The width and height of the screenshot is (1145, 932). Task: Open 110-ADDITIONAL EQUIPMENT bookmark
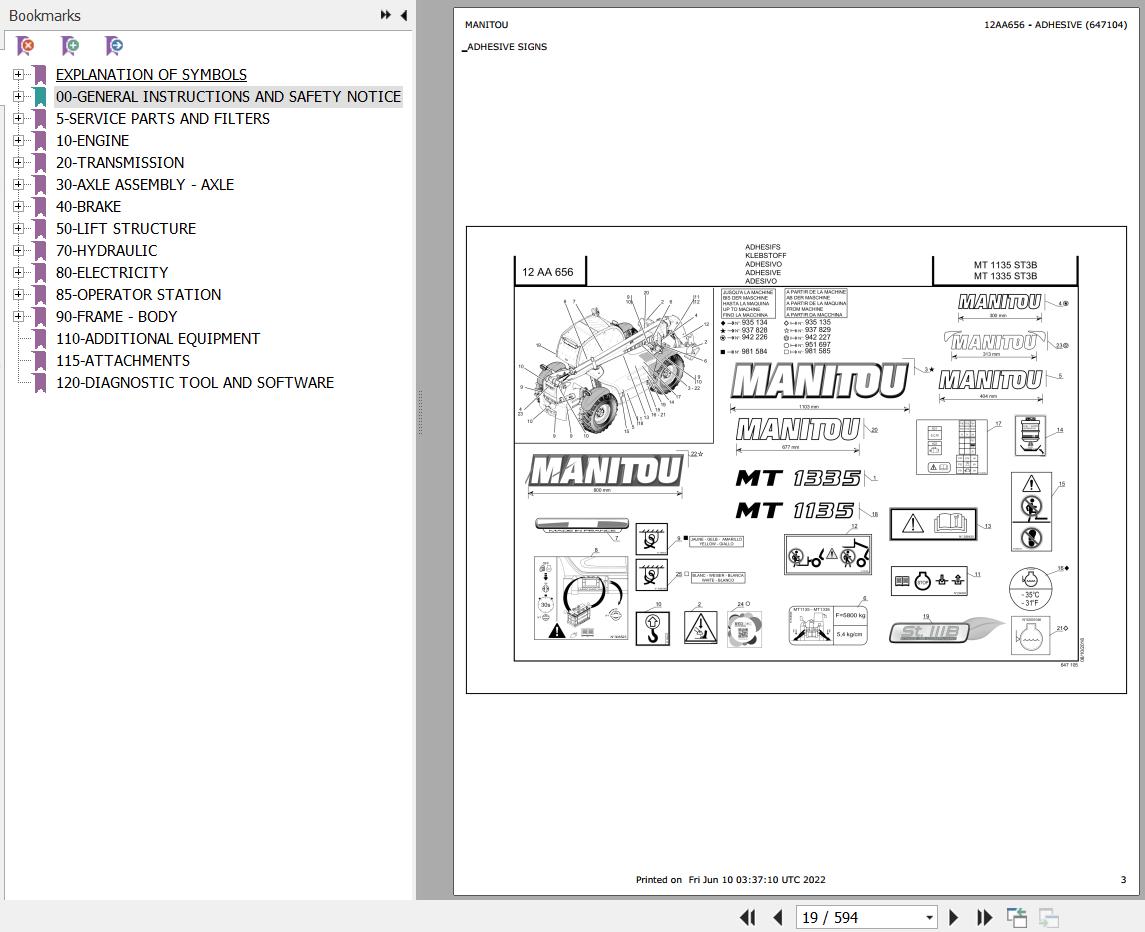[158, 338]
